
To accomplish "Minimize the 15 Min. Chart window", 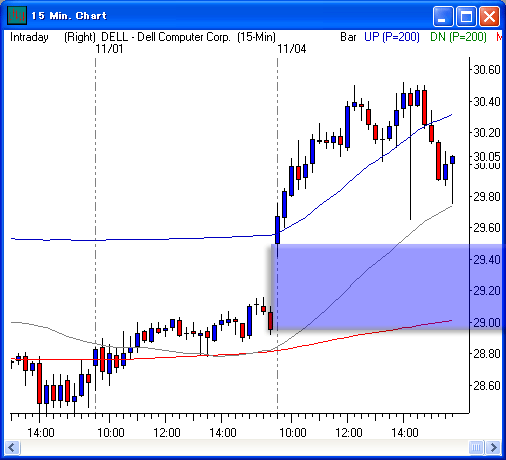I will click(x=443, y=16).
